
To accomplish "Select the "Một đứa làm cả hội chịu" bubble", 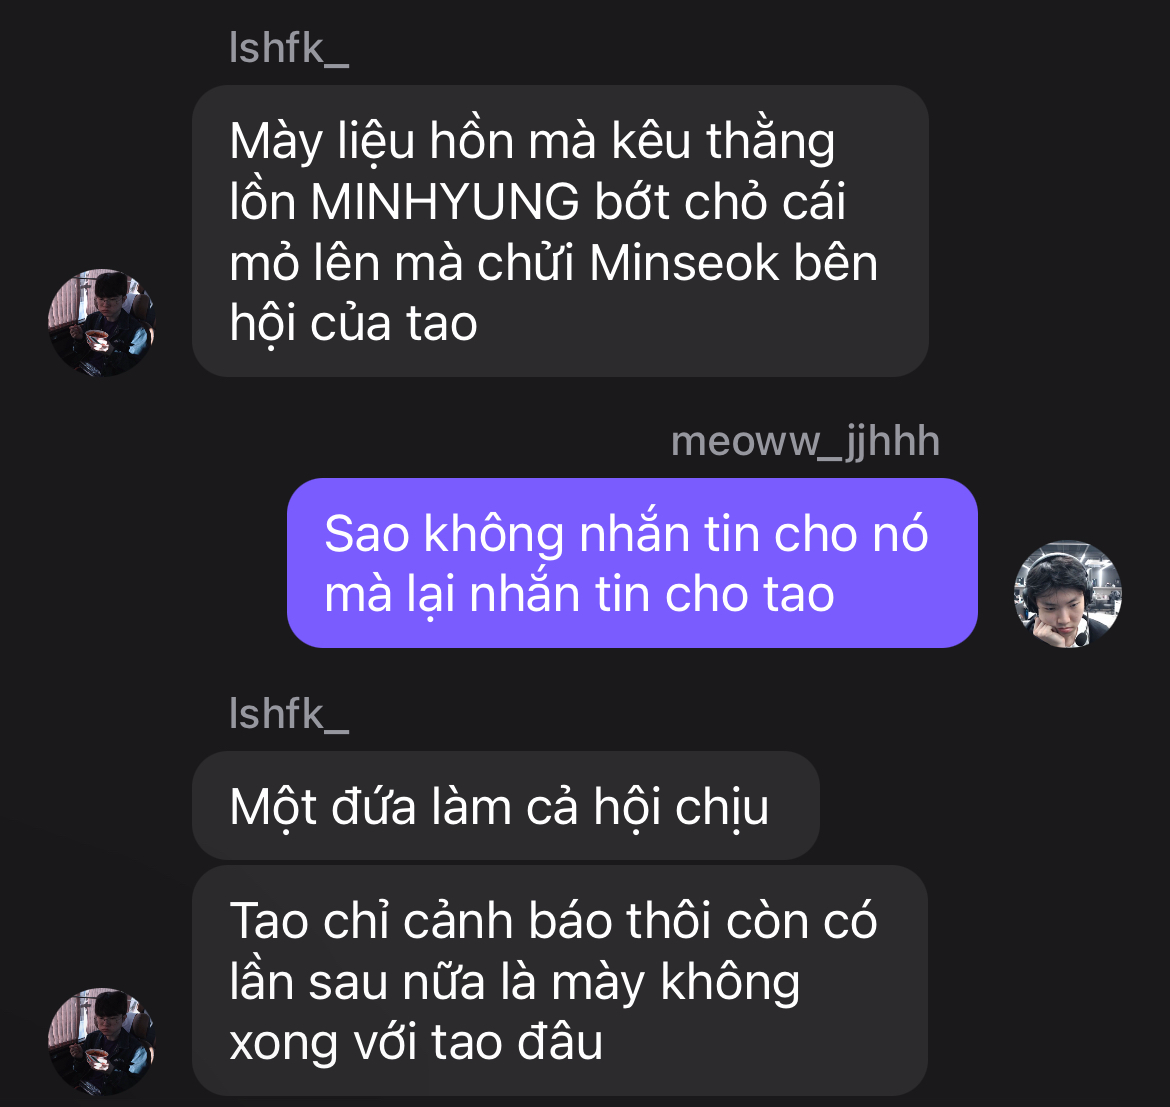I will (x=506, y=806).
